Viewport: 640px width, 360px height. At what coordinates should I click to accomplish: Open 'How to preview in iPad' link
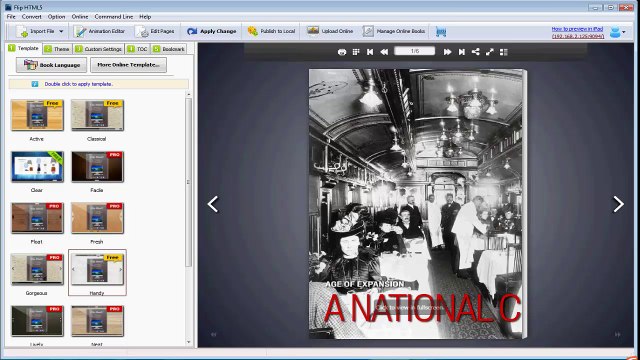point(577,29)
